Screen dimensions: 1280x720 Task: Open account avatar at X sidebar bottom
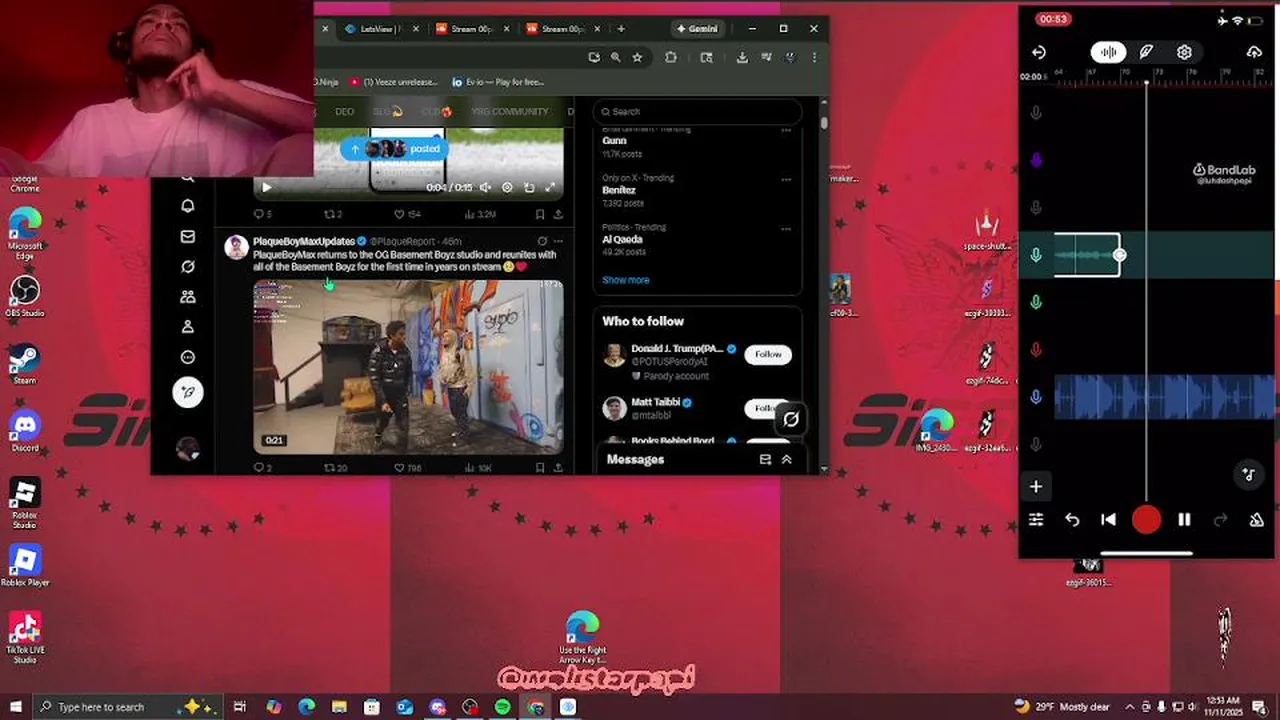click(x=187, y=449)
